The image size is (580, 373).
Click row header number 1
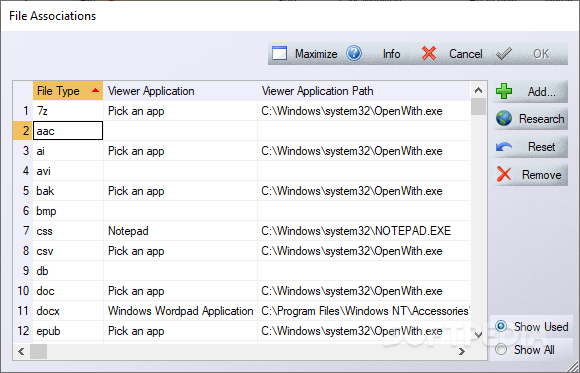(23, 111)
